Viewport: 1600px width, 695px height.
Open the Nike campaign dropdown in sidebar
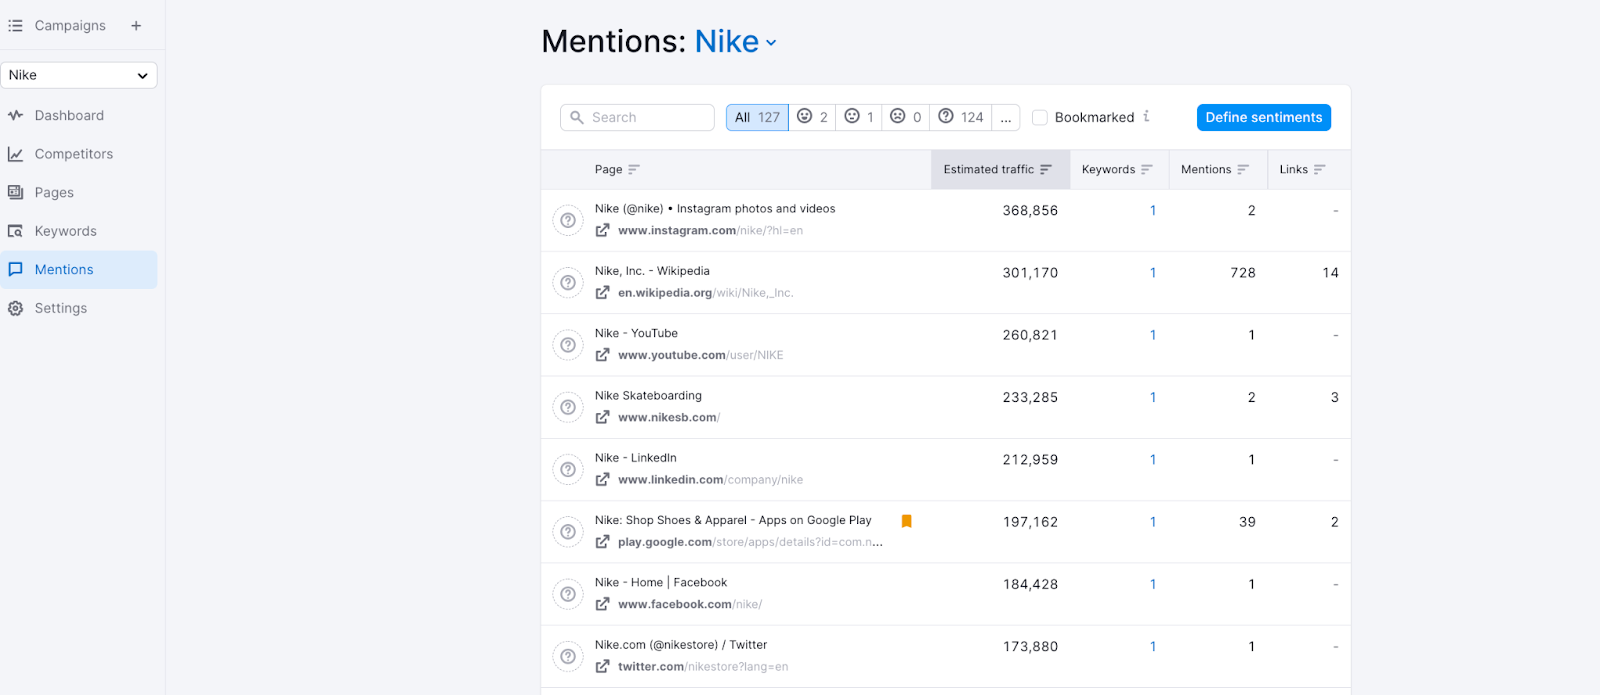(x=79, y=75)
